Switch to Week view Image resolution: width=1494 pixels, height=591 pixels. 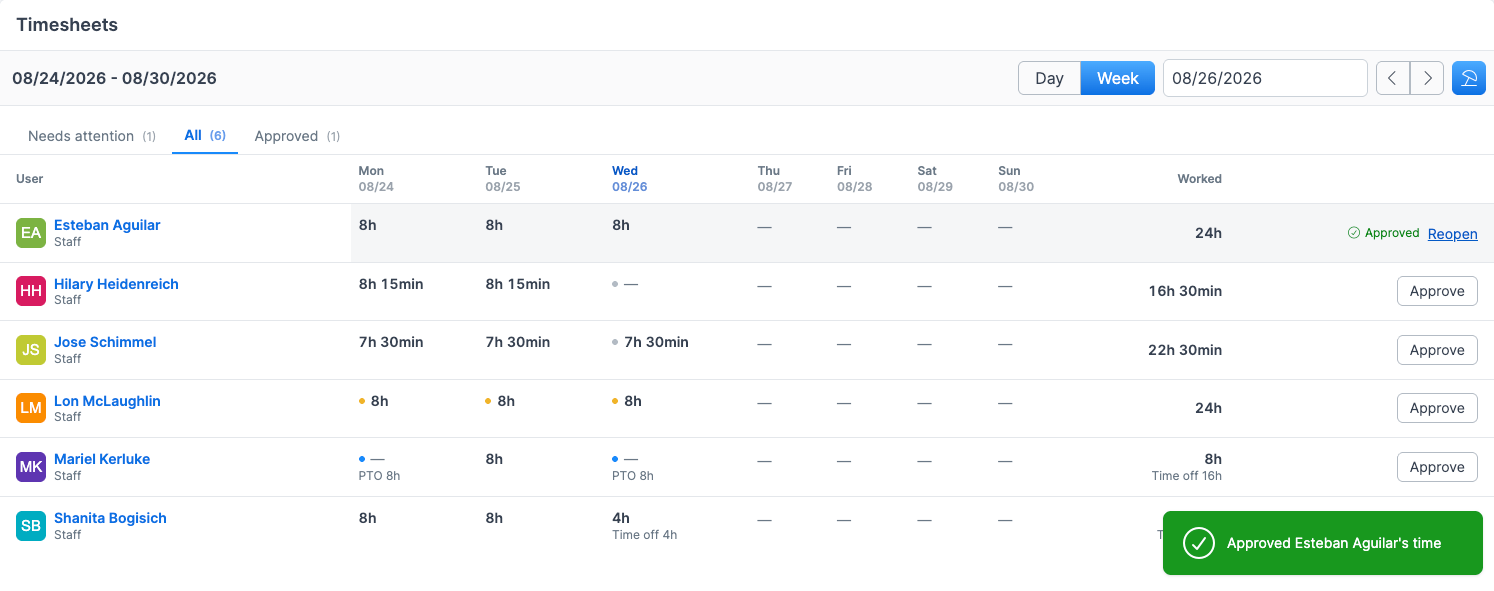[1118, 78]
